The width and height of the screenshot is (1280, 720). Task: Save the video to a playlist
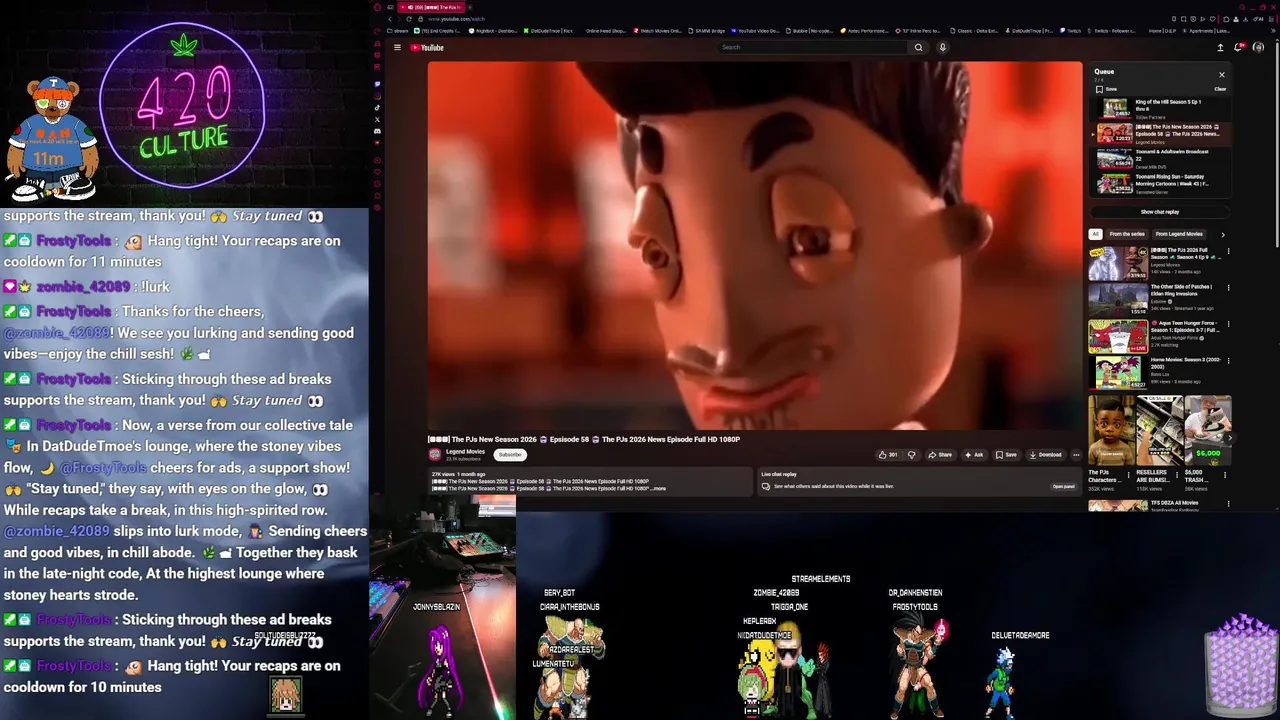[1006, 455]
